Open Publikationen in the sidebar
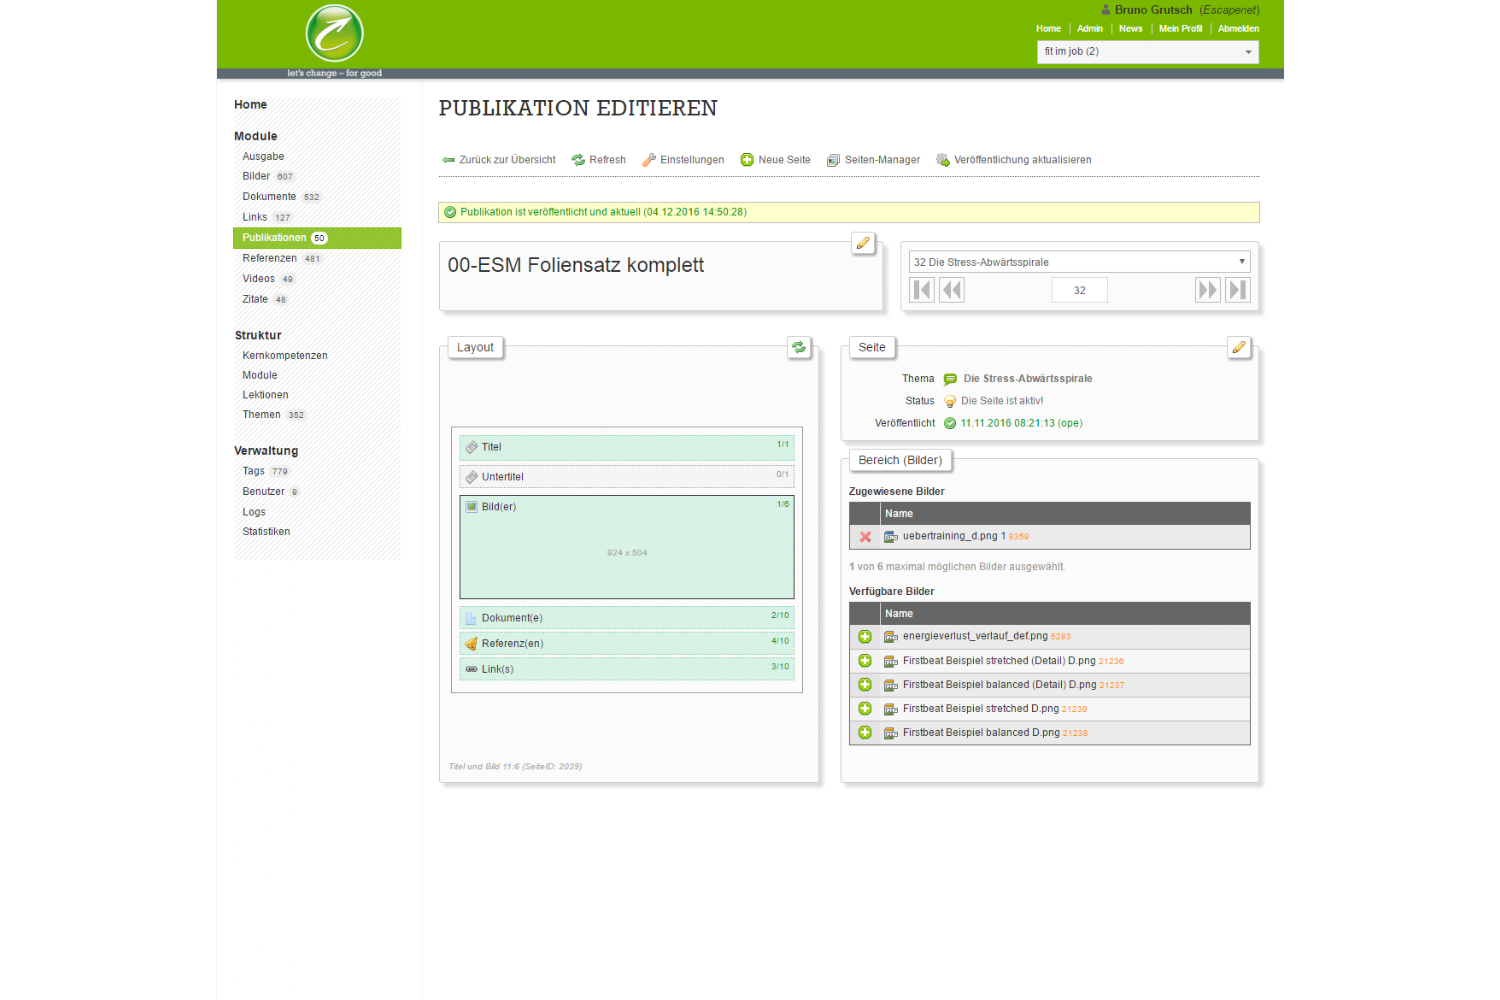The width and height of the screenshot is (1500, 1000). click(274, 238)
